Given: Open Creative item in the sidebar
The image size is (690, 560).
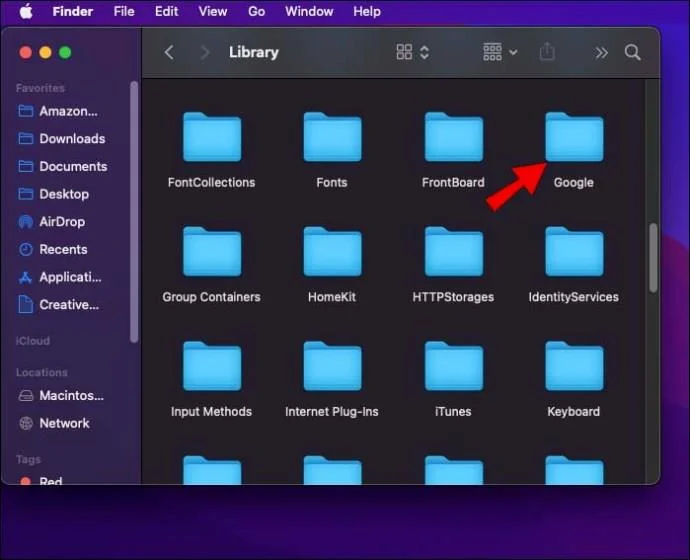Looking at the screenshot, I should (x=58, y=304).
